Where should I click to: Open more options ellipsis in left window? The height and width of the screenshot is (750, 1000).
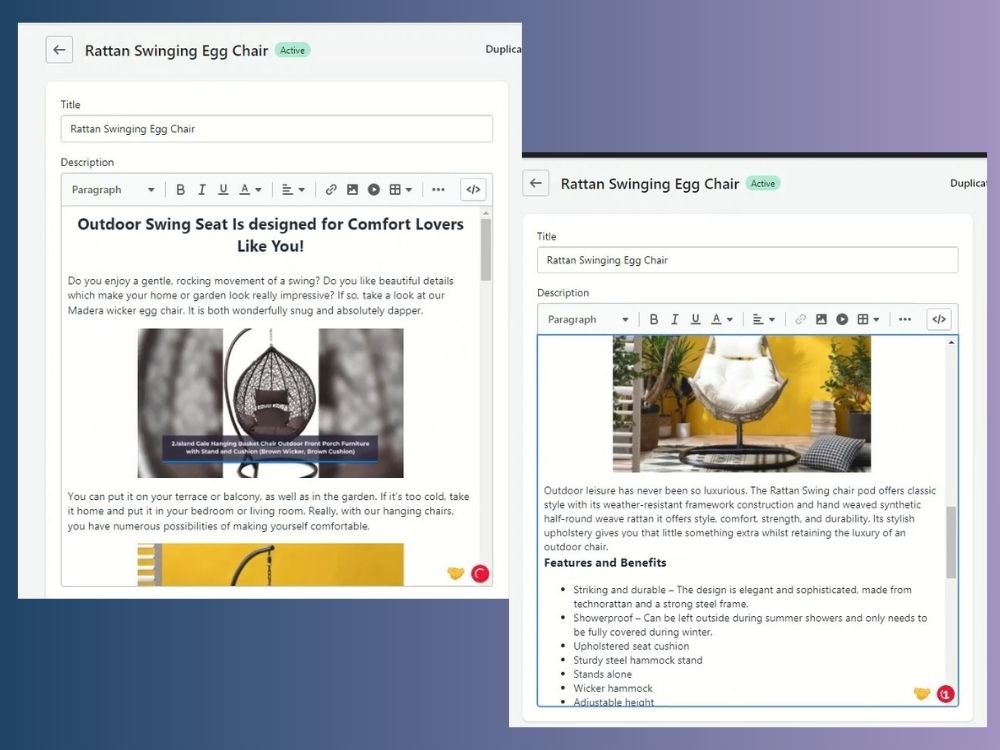[438, 189]
